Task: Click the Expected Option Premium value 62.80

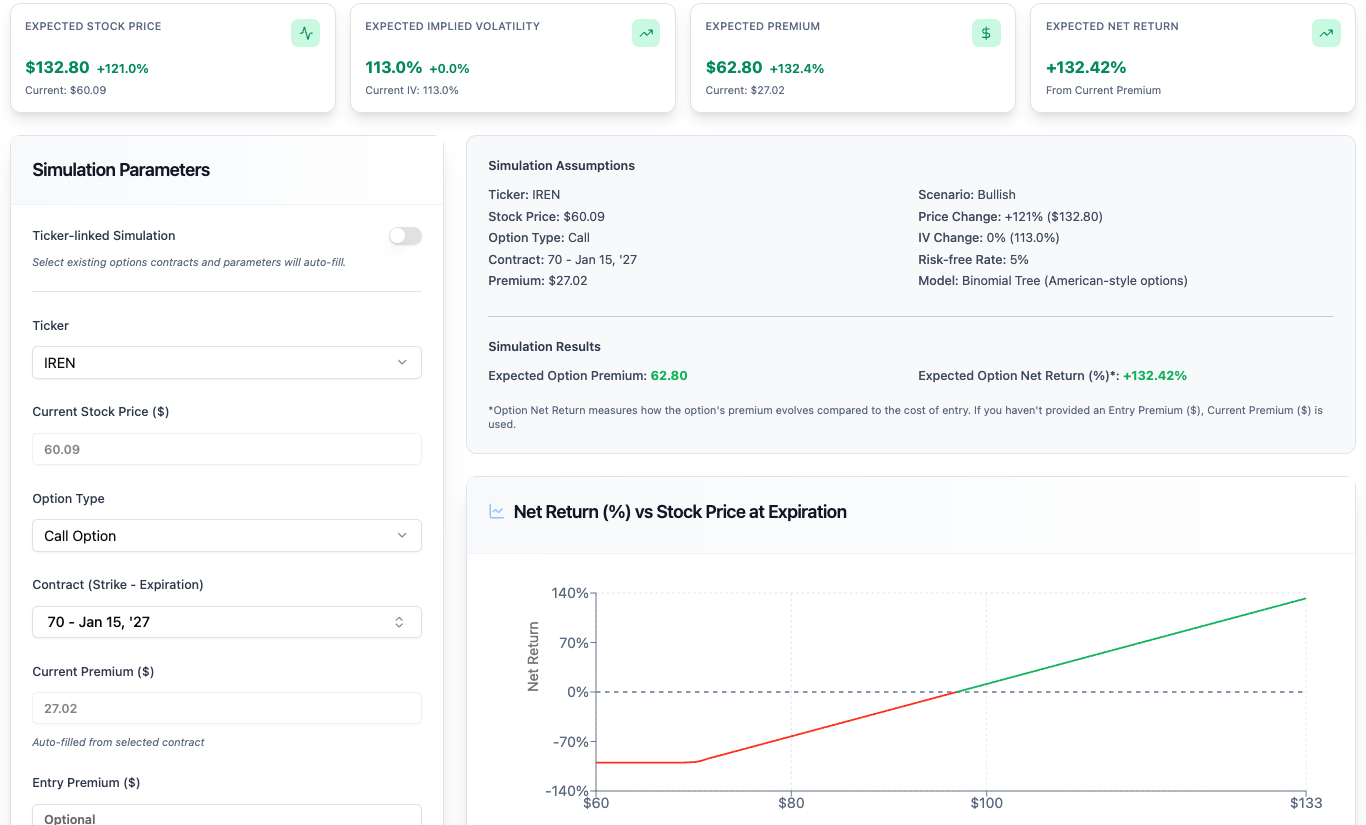Action: pos(669,376)
